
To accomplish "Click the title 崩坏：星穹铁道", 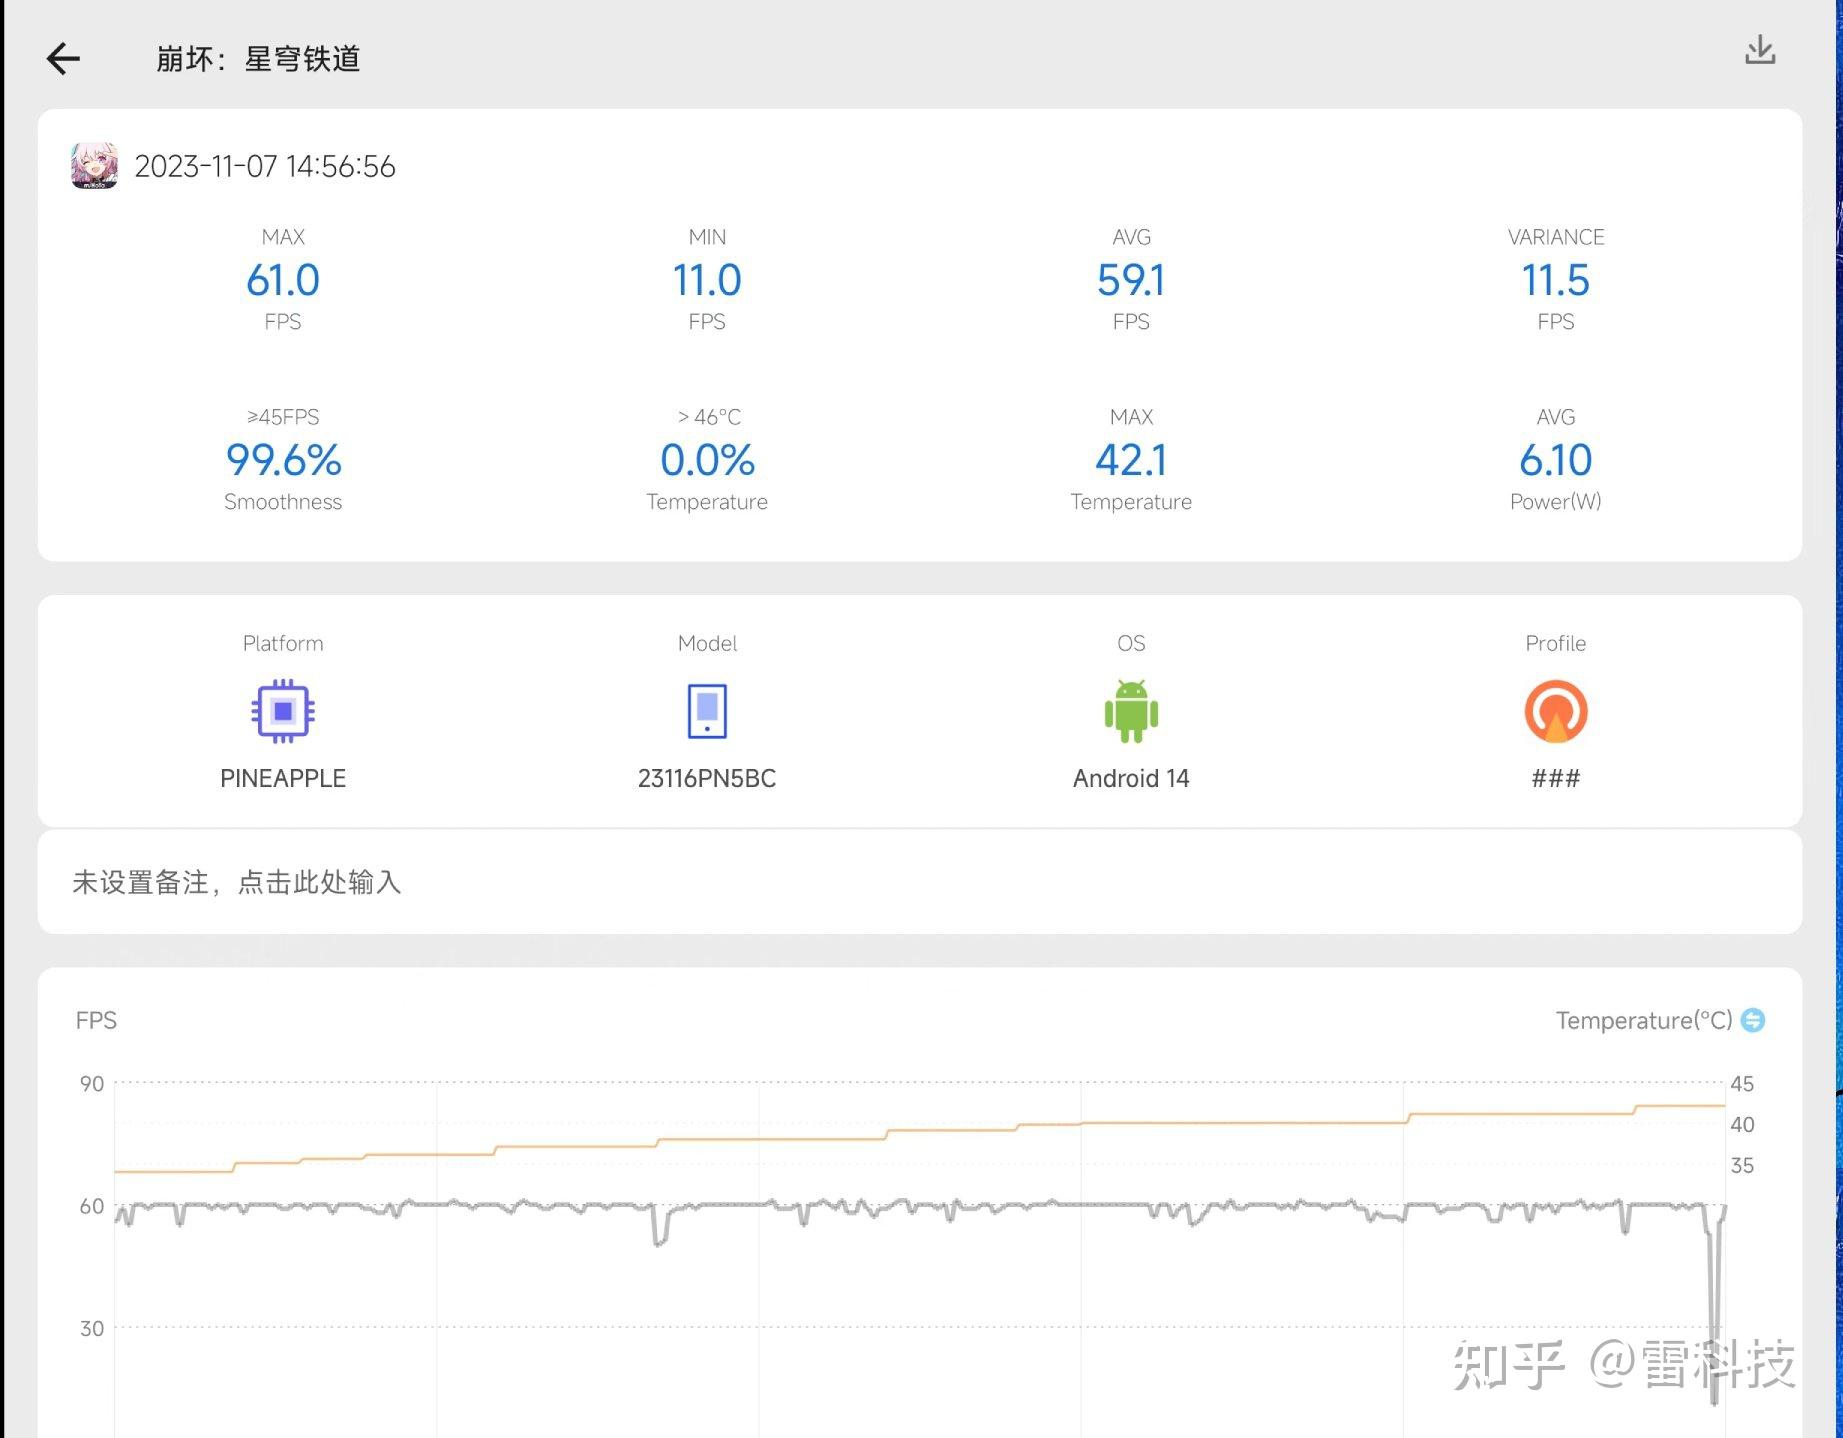I will [x=258, y=59].
